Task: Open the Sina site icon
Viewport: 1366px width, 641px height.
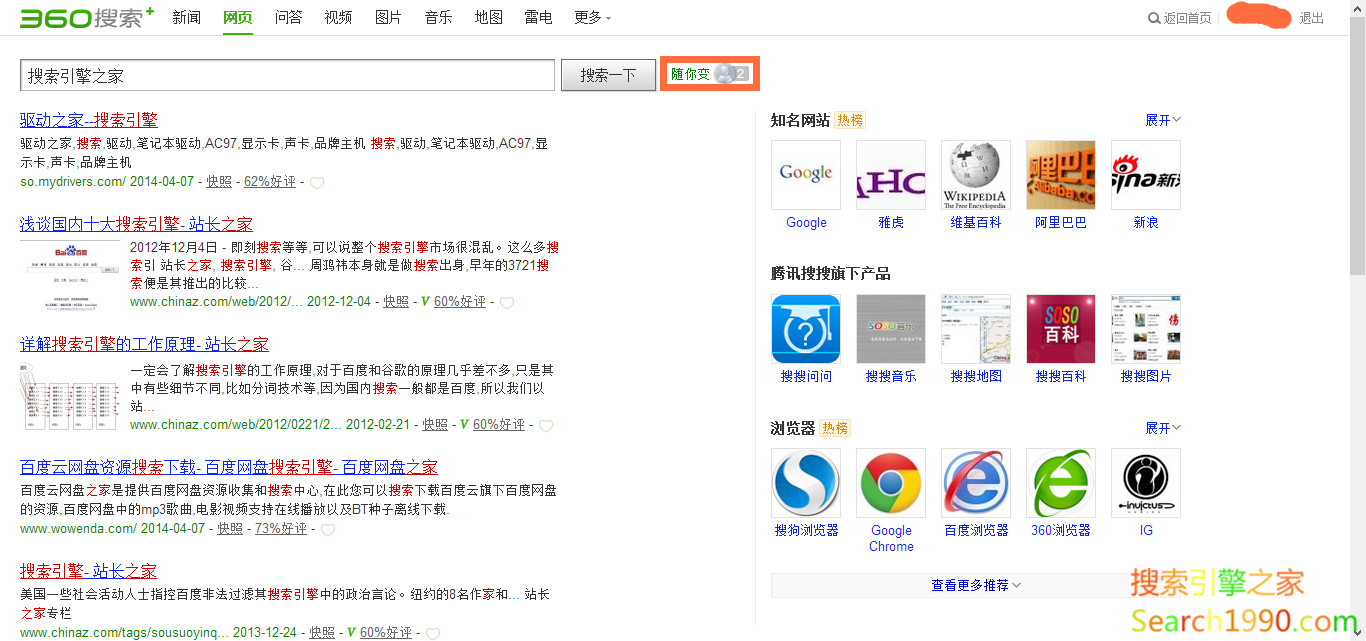Action: pos(1146,175)
